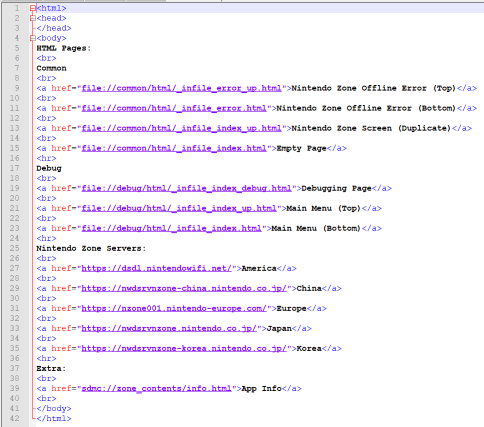Viewport: 484px width, 427px height.
Task: Click the text 'Extra:' on line 37
Action: [x=51, y=368]
